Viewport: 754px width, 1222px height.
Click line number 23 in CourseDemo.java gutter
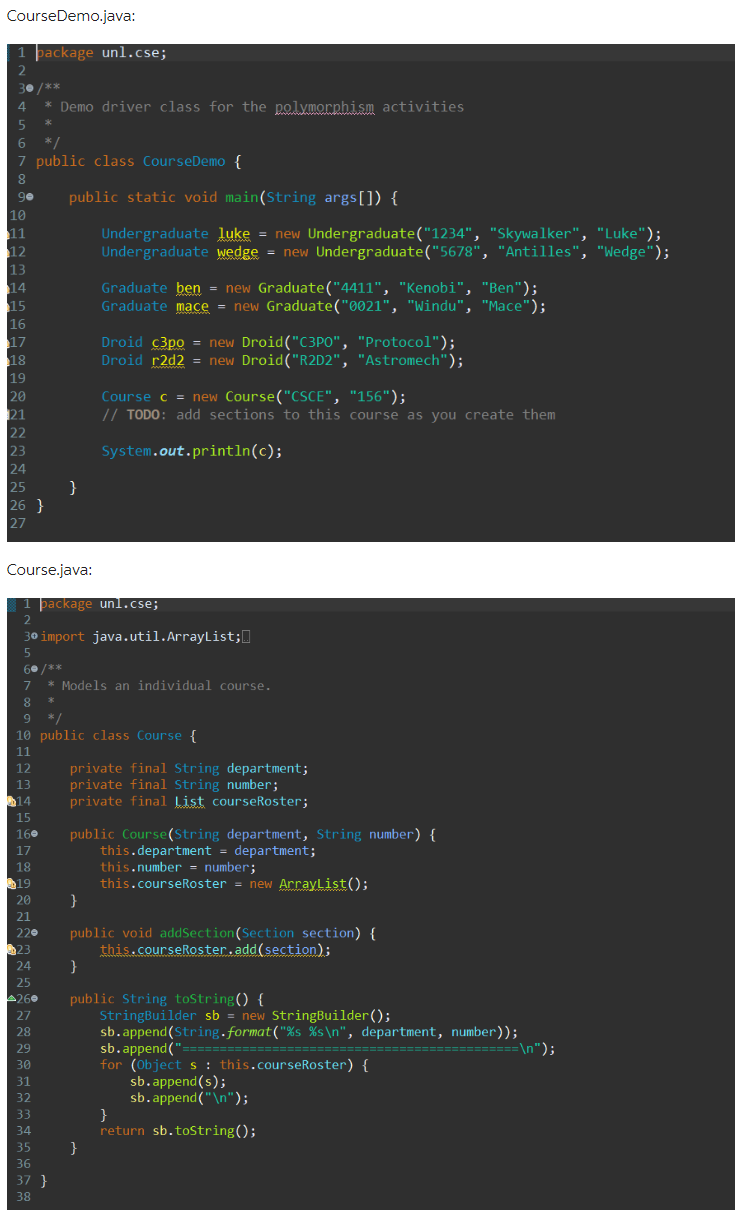pyautogui.click(x=17, y=451)
